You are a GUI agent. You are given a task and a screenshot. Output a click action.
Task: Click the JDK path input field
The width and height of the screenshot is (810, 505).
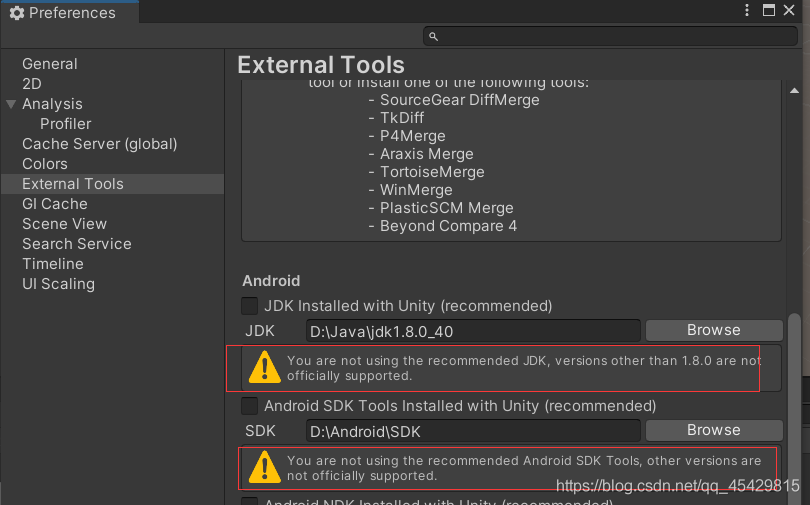click(472, 331)
